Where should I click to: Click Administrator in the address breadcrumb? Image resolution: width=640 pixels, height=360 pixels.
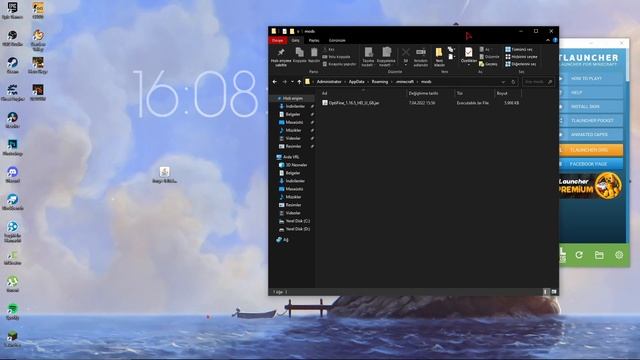pyautogui.click(x=329, y=82)
